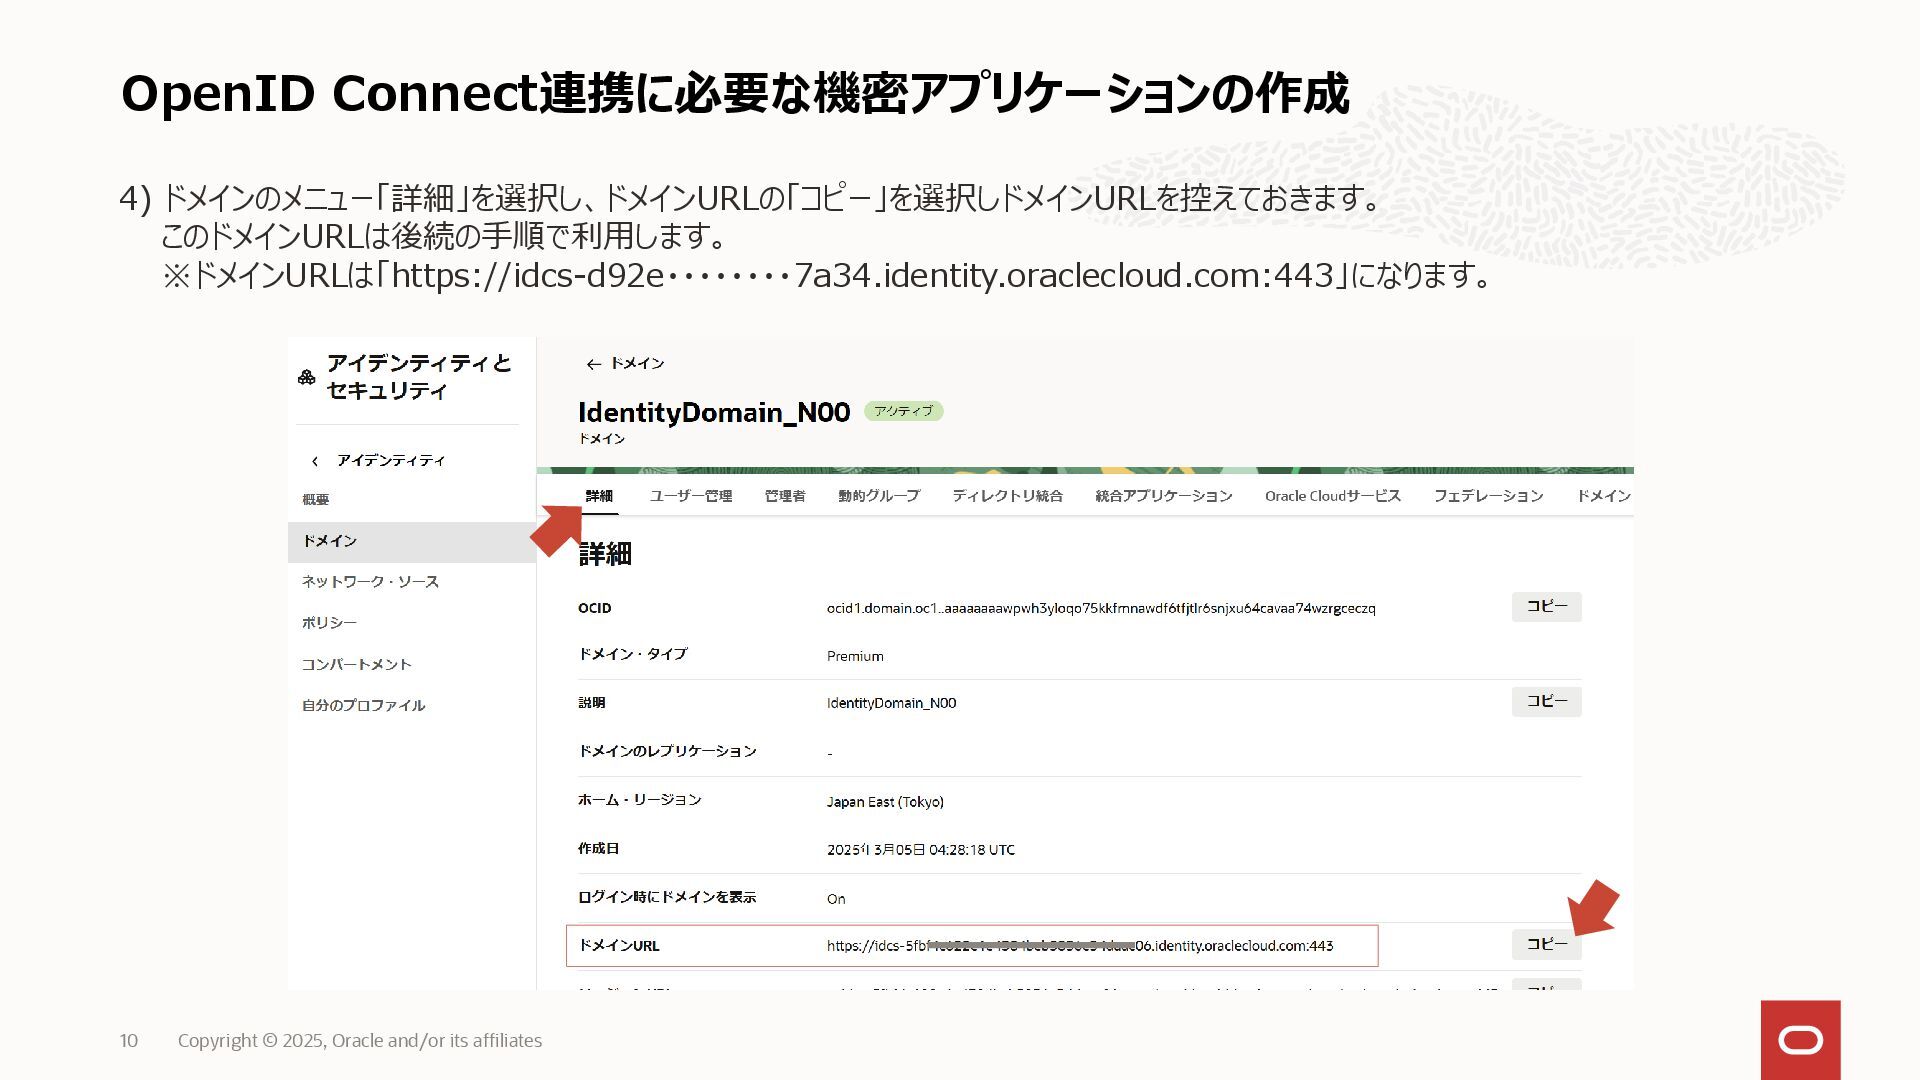Copy the OCID value
Image resolution: width=1920 pixels, height=1080 pixels.
1546,607
